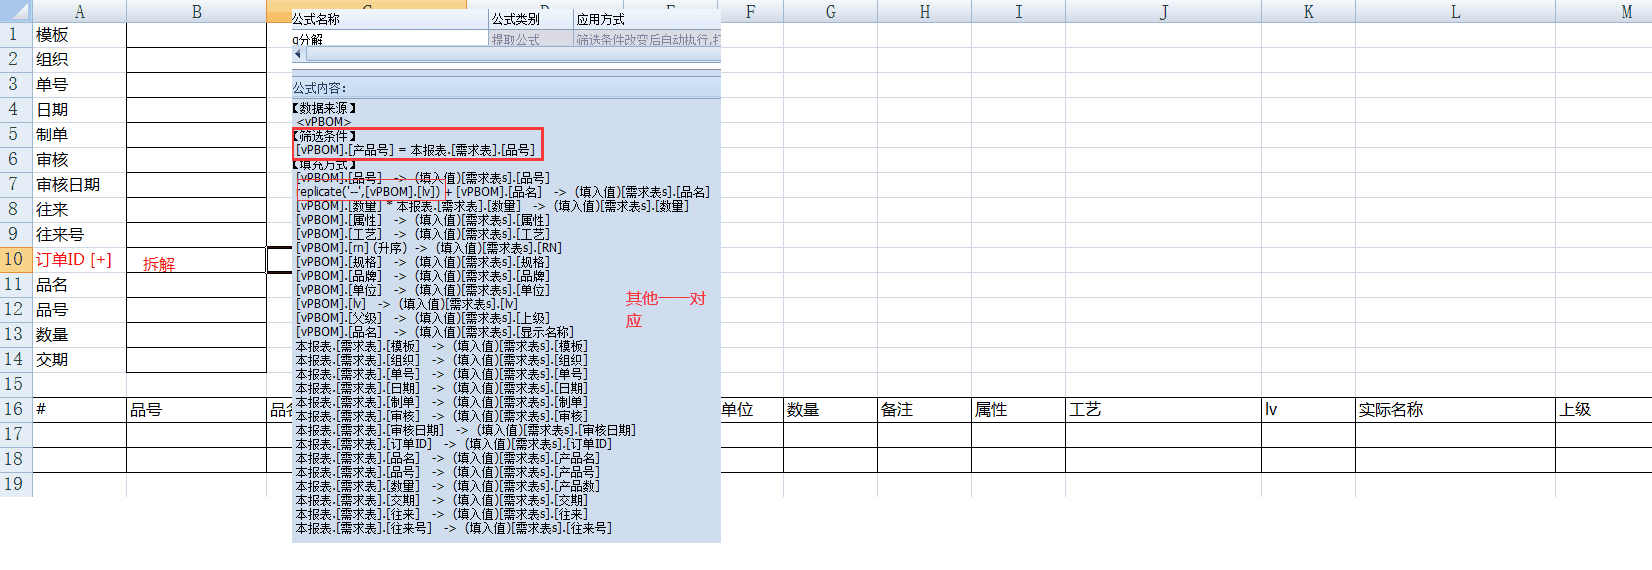Click the left scroll arrow in formula list
The width and height of the screenshot is (1652, 570).
[x=298, y=54]
